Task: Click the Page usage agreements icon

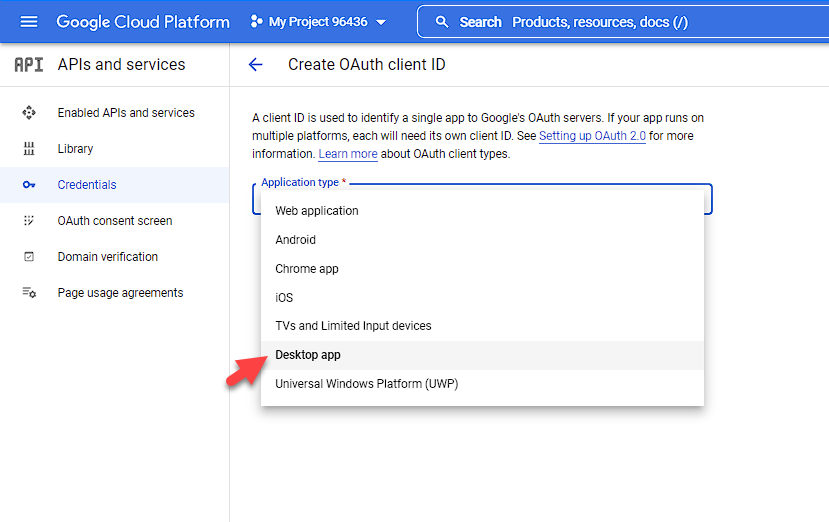Action: pyautogui.click(x=29, y=293)
